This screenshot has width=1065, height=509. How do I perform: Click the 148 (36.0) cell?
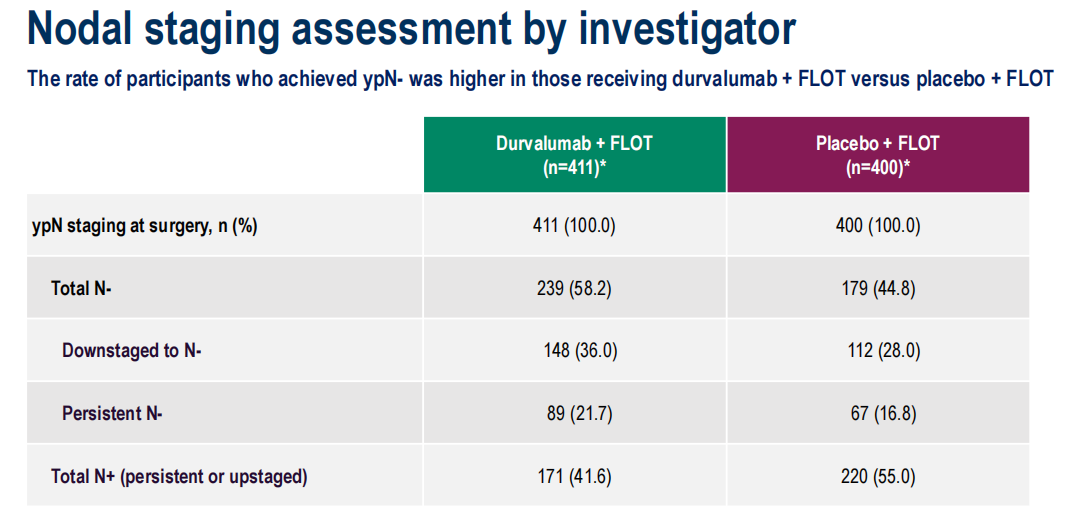(574, 351)
